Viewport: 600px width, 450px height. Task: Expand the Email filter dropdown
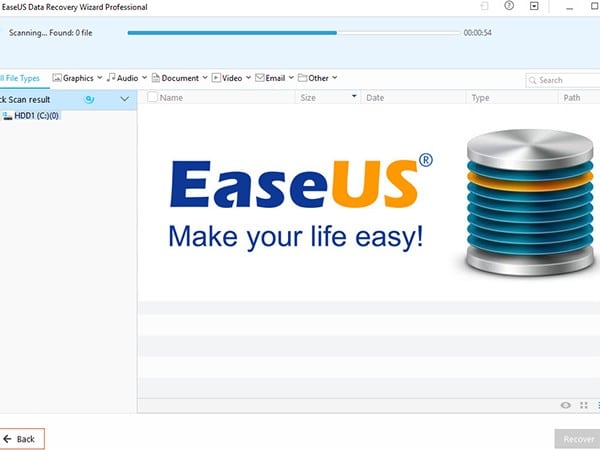click(291, 78)
